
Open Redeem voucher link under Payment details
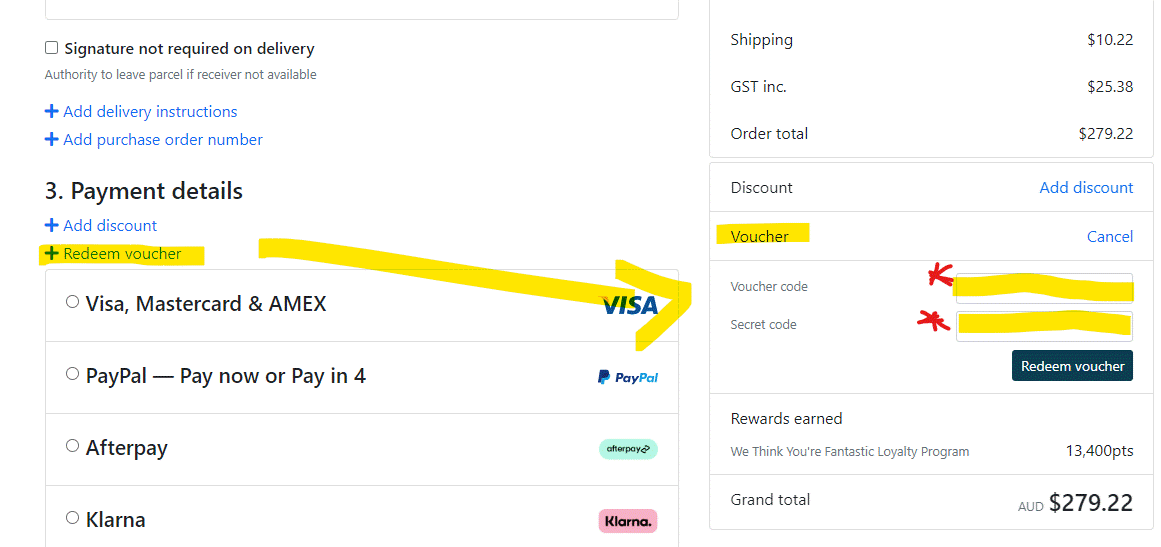[122, 254]
